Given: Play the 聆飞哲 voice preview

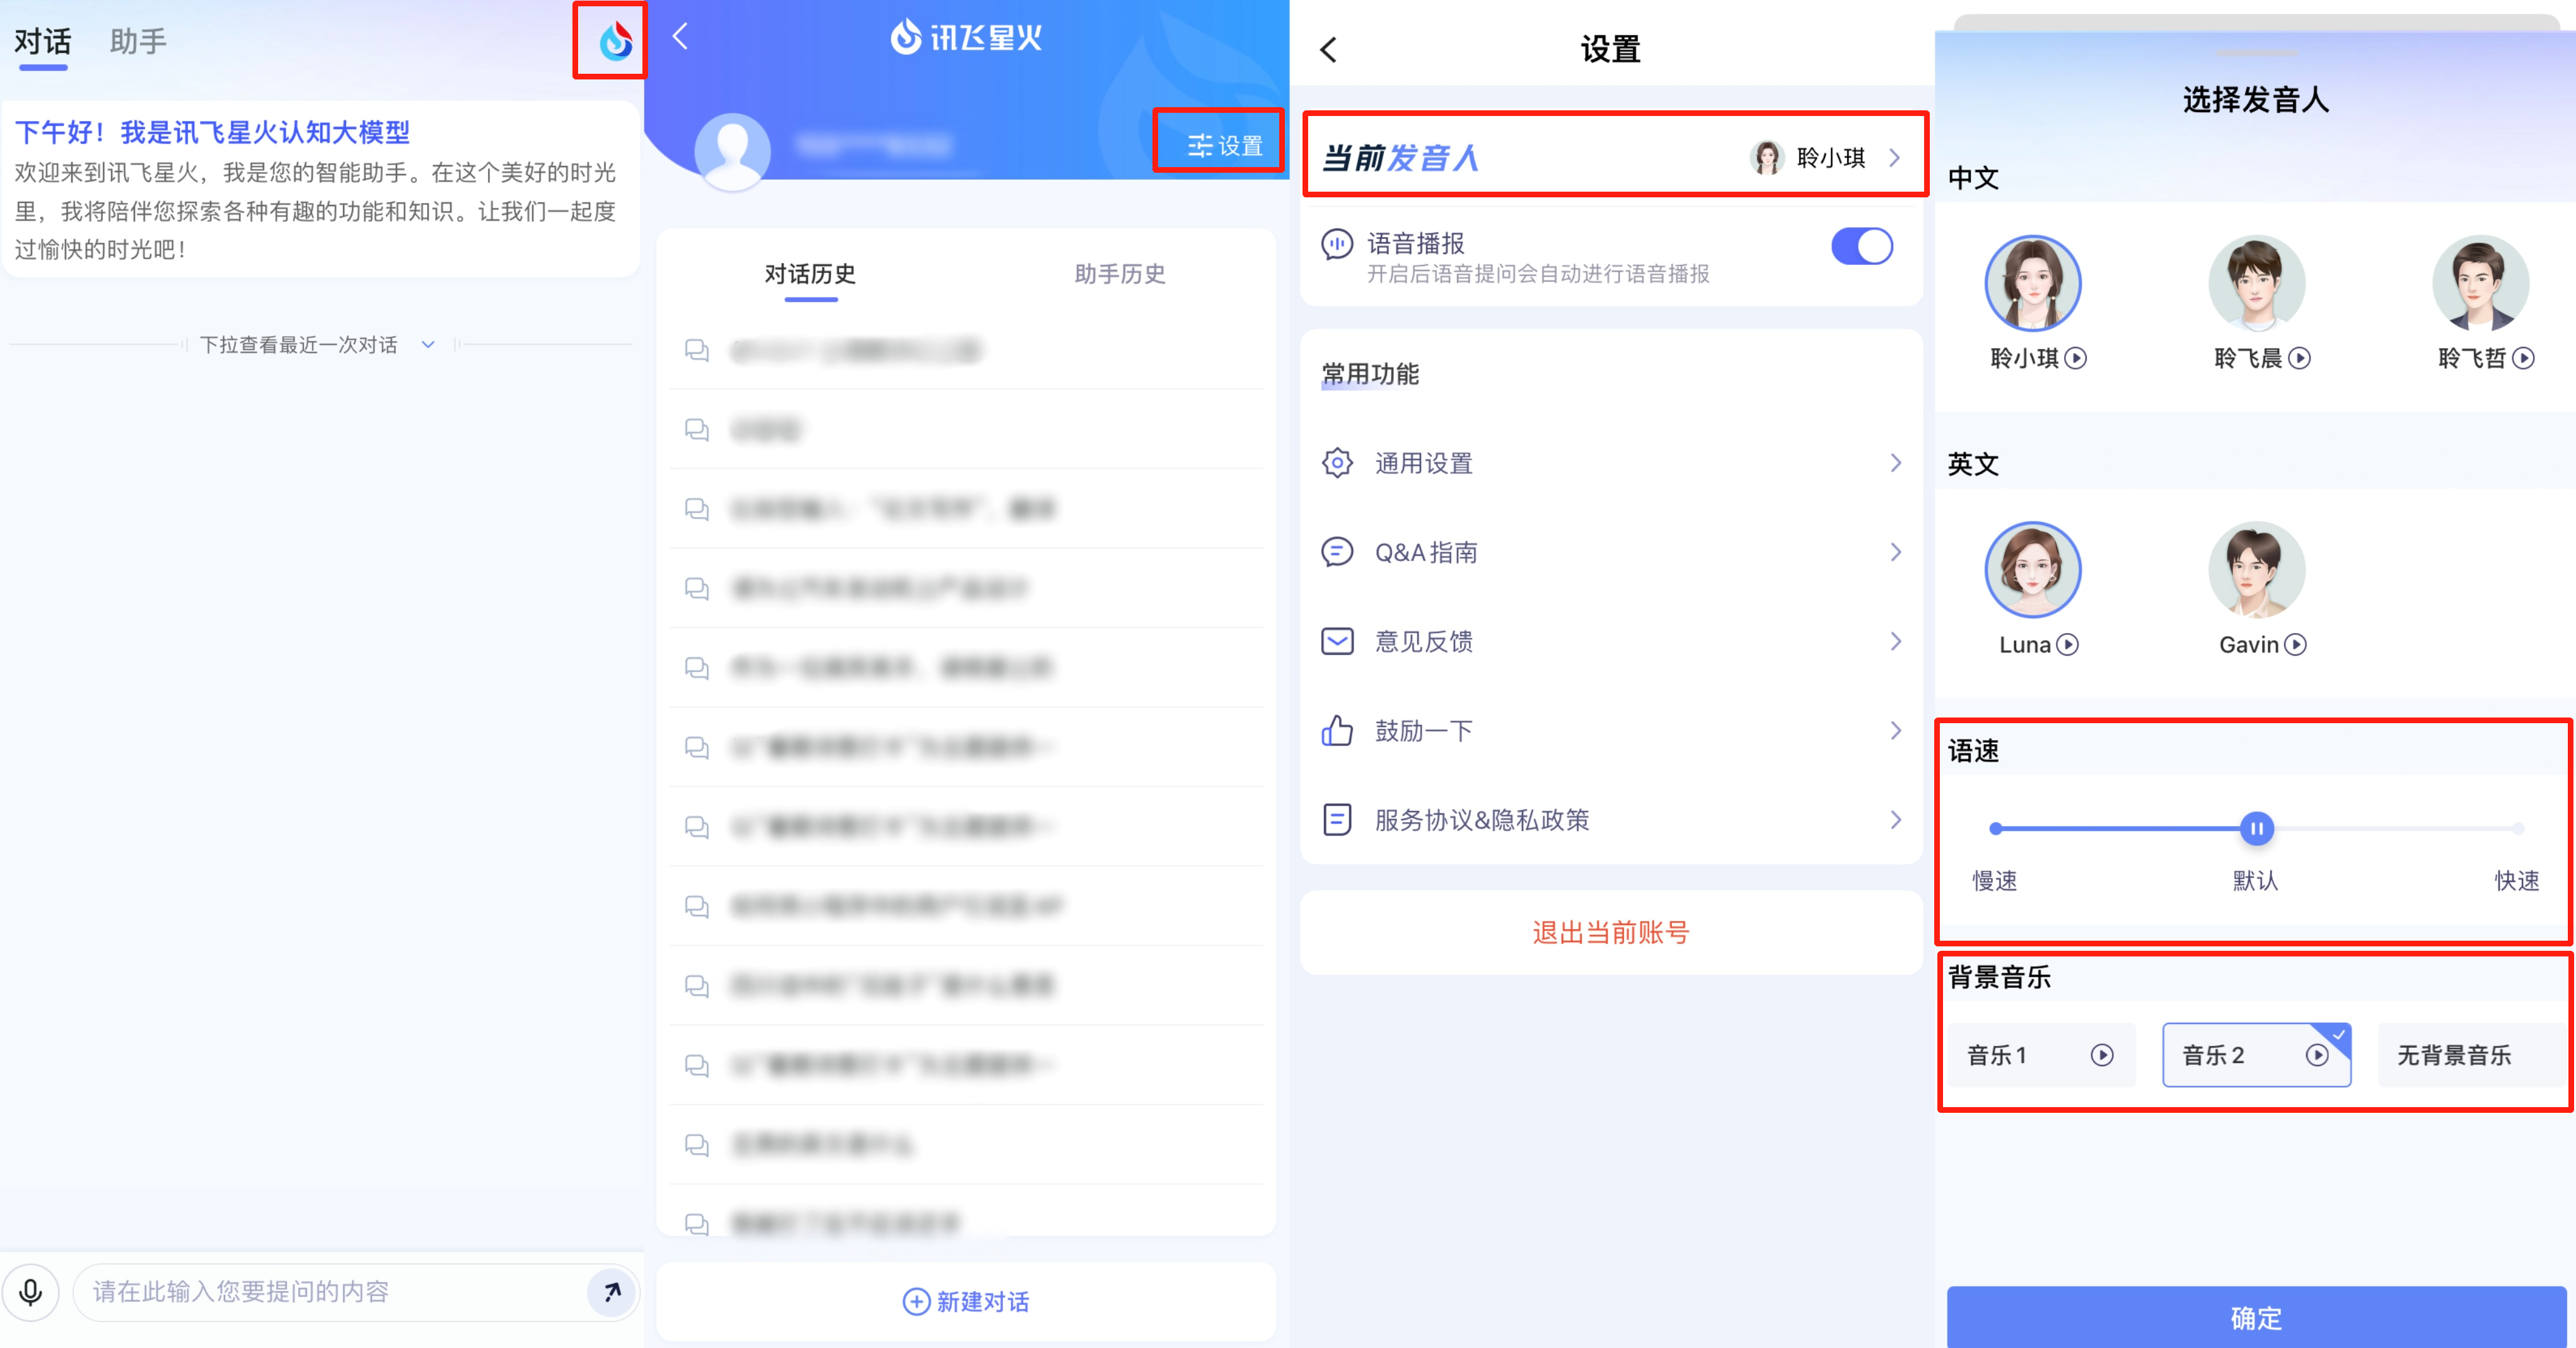Looking at the screenshot, I should pos(2524,358).
